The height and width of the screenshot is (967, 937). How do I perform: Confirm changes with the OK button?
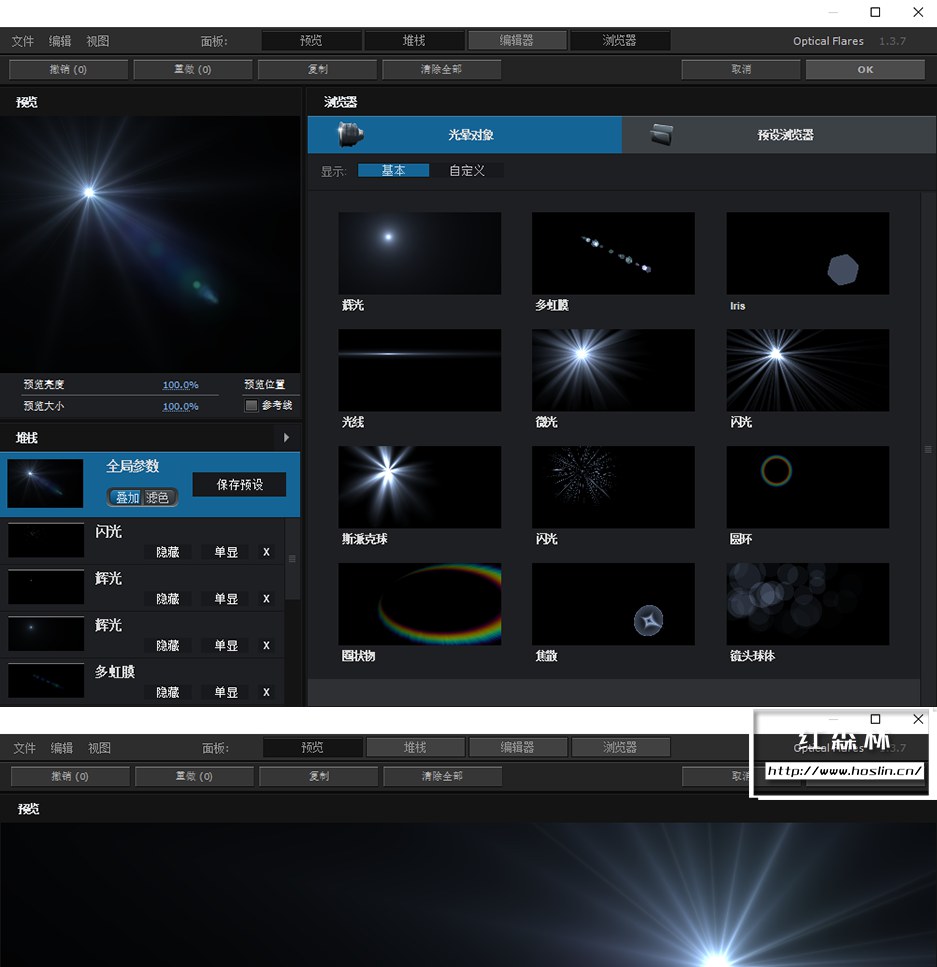pos(865,69)
